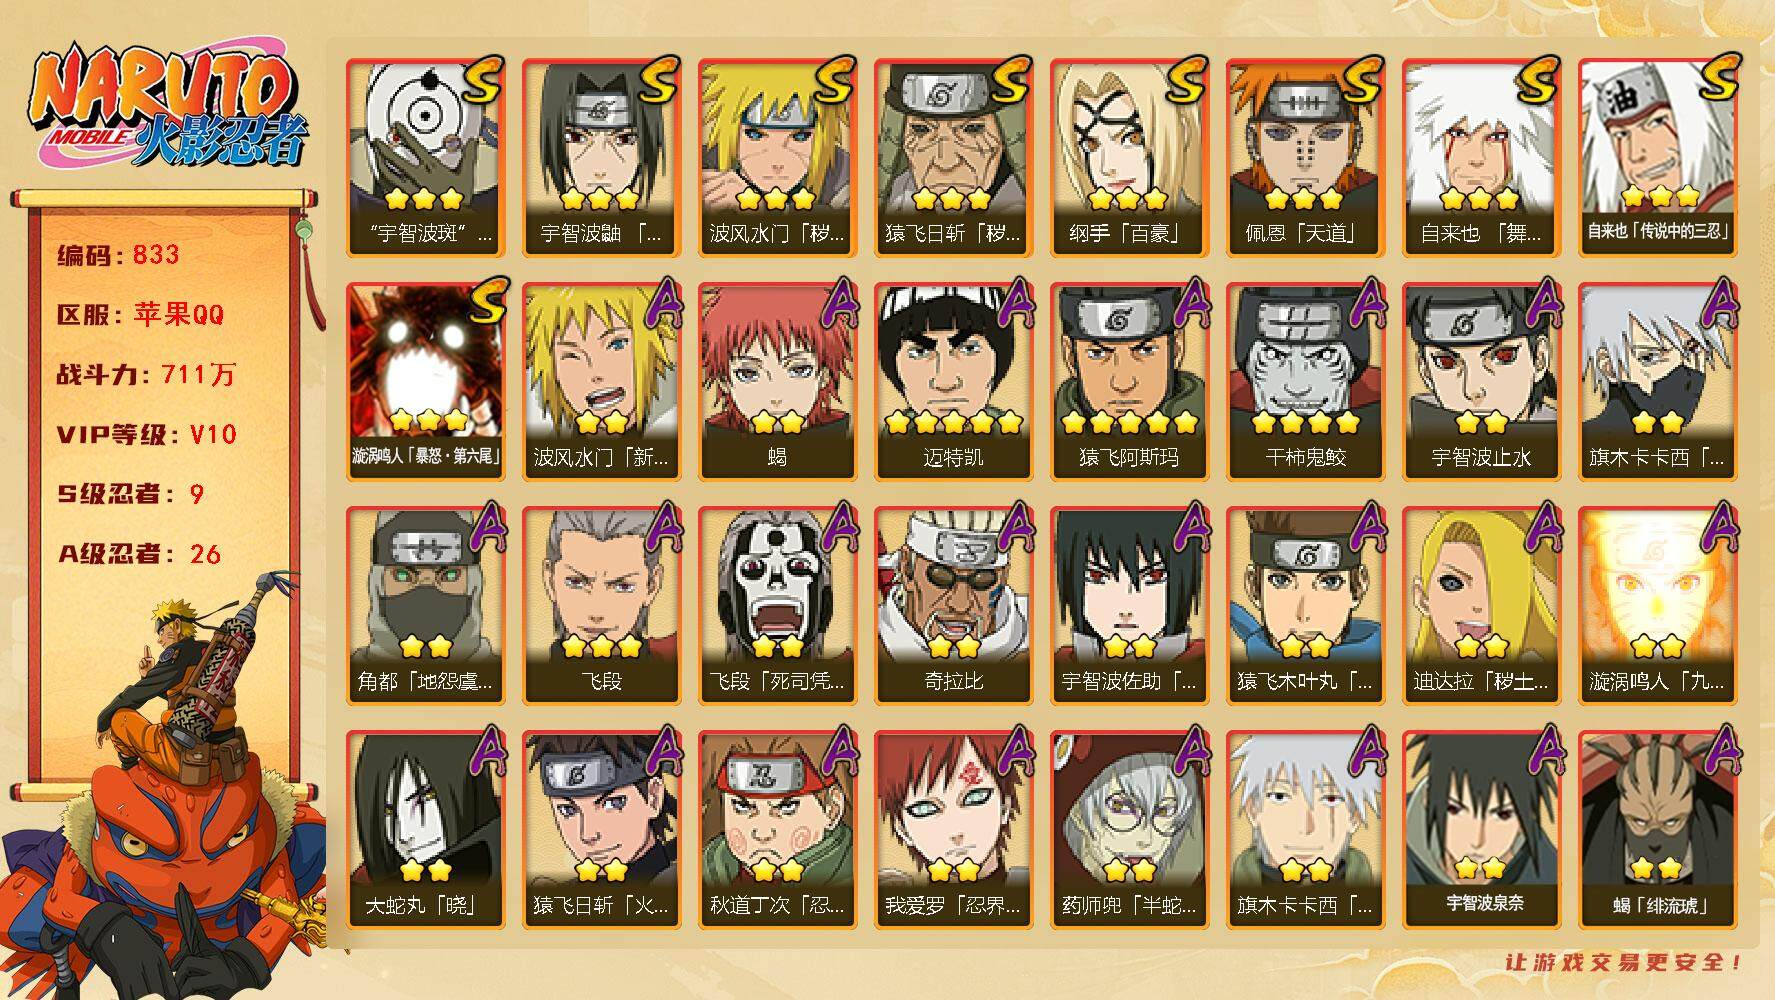Viewport: 1775px width, 1000px height.
Task: Choose the 大蛇丸「晓」 card
Action: point(425,830)
